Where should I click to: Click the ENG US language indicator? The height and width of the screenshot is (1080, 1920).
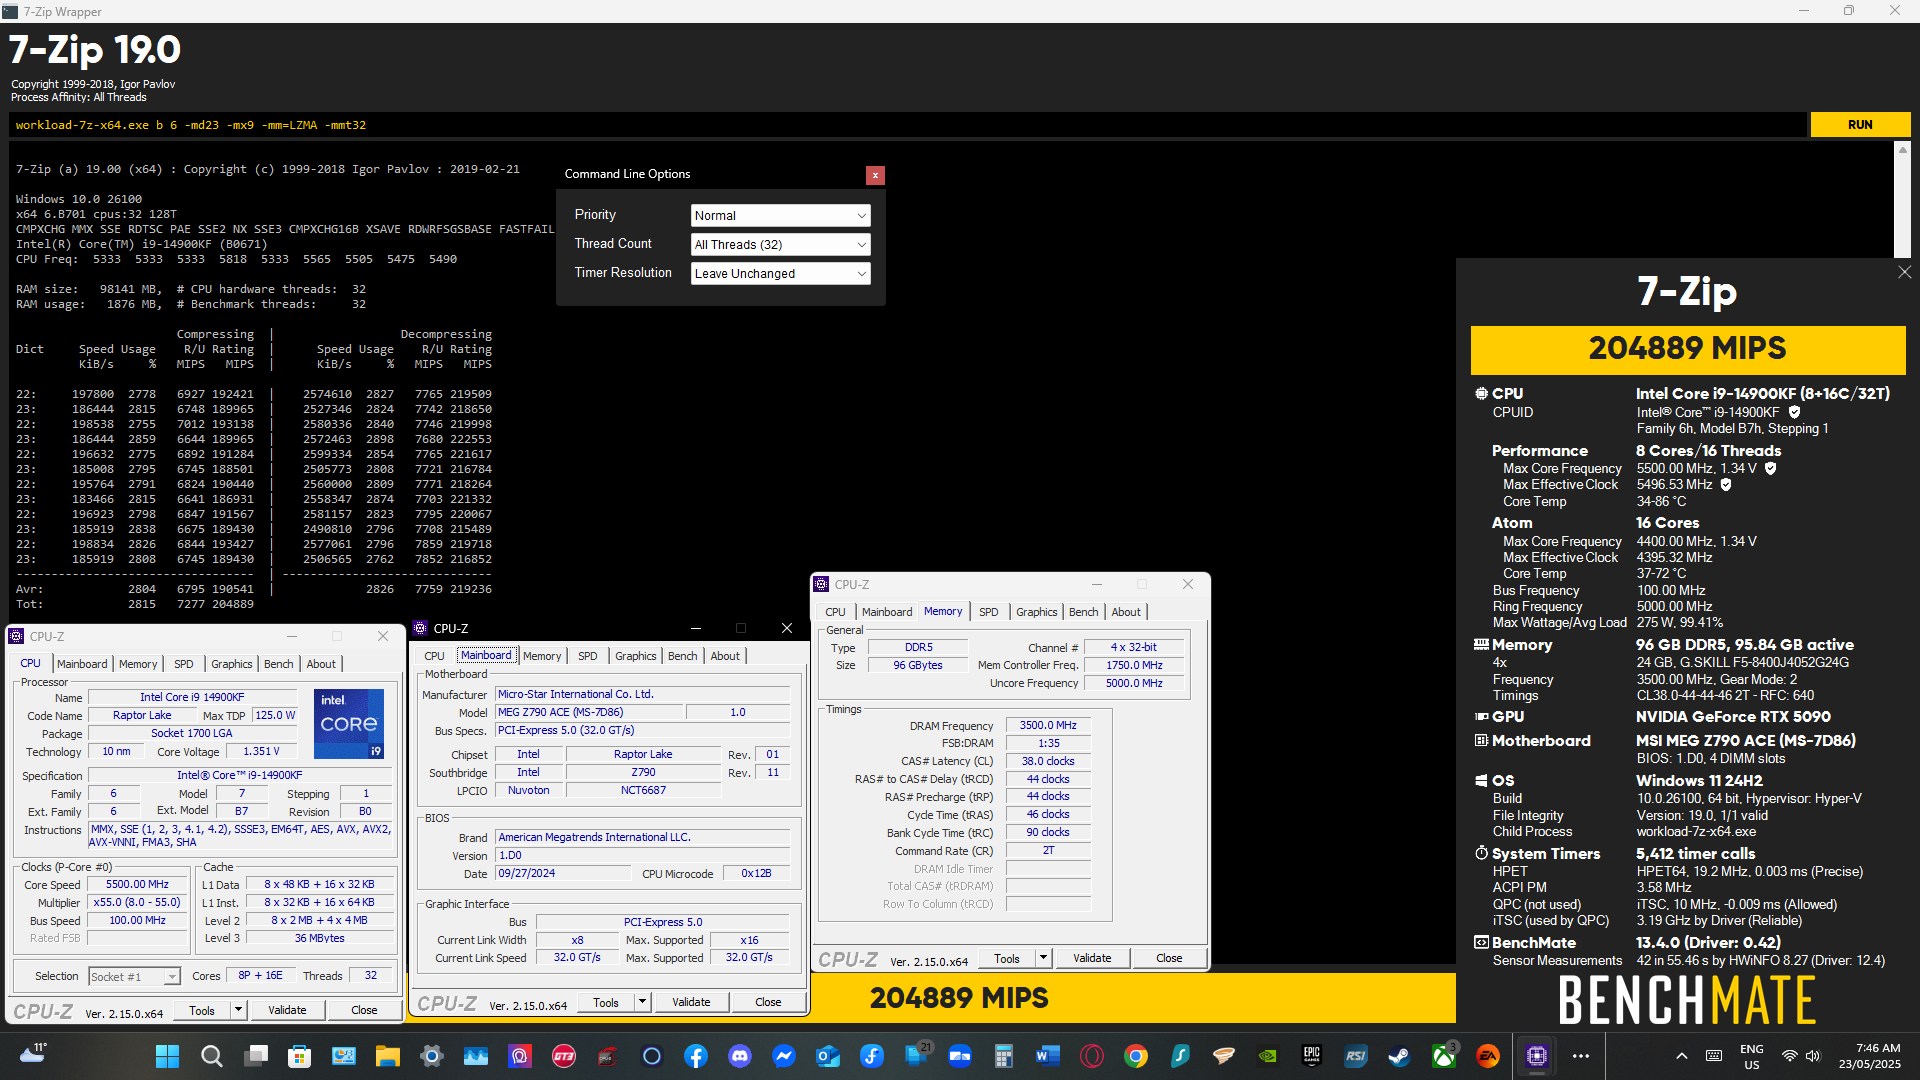[1751, 1056]
